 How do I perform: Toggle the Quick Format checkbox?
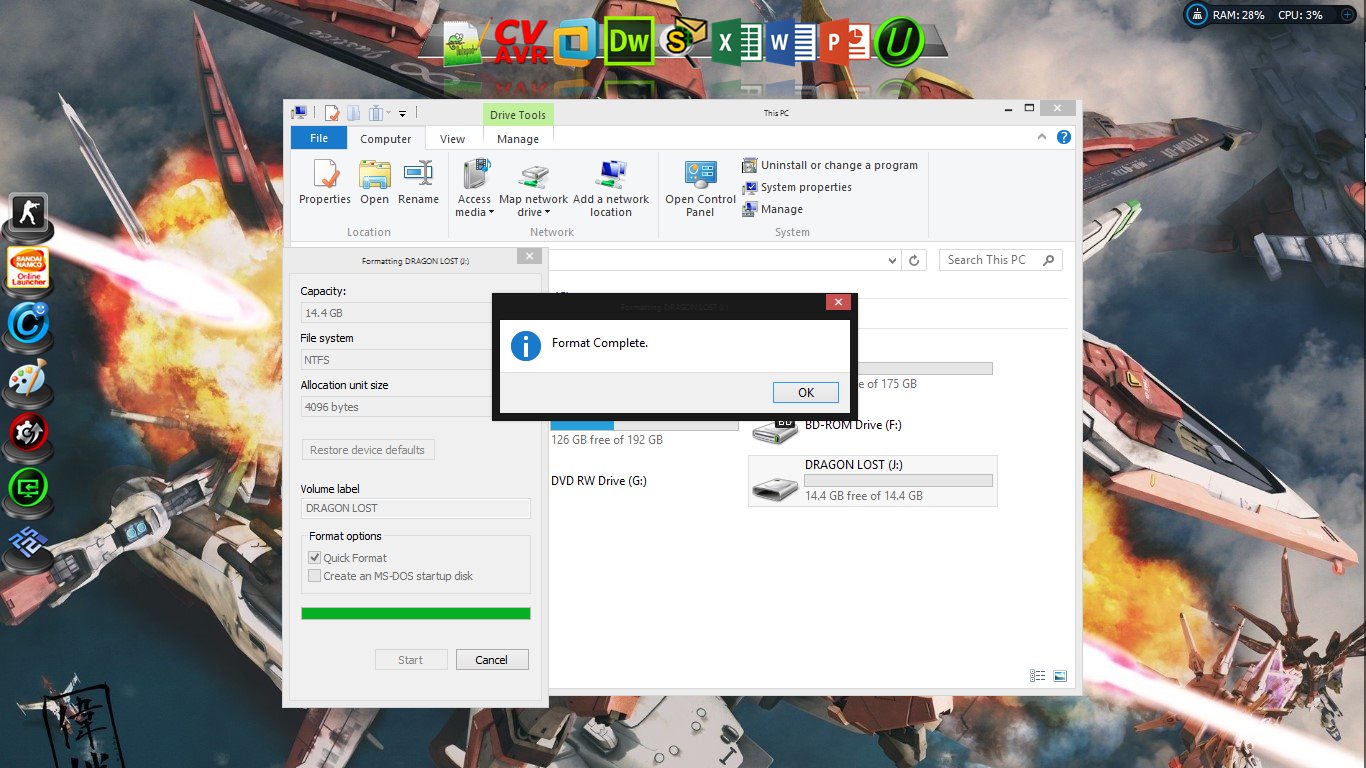click(315, 558)
